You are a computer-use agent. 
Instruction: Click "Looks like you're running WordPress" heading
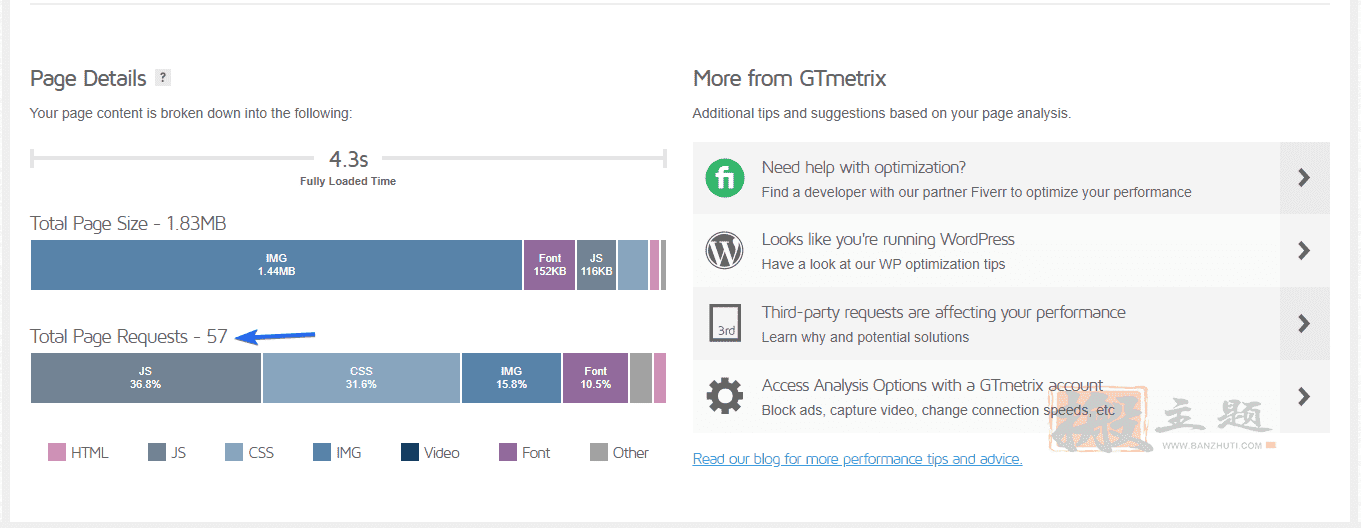[888, 240]
